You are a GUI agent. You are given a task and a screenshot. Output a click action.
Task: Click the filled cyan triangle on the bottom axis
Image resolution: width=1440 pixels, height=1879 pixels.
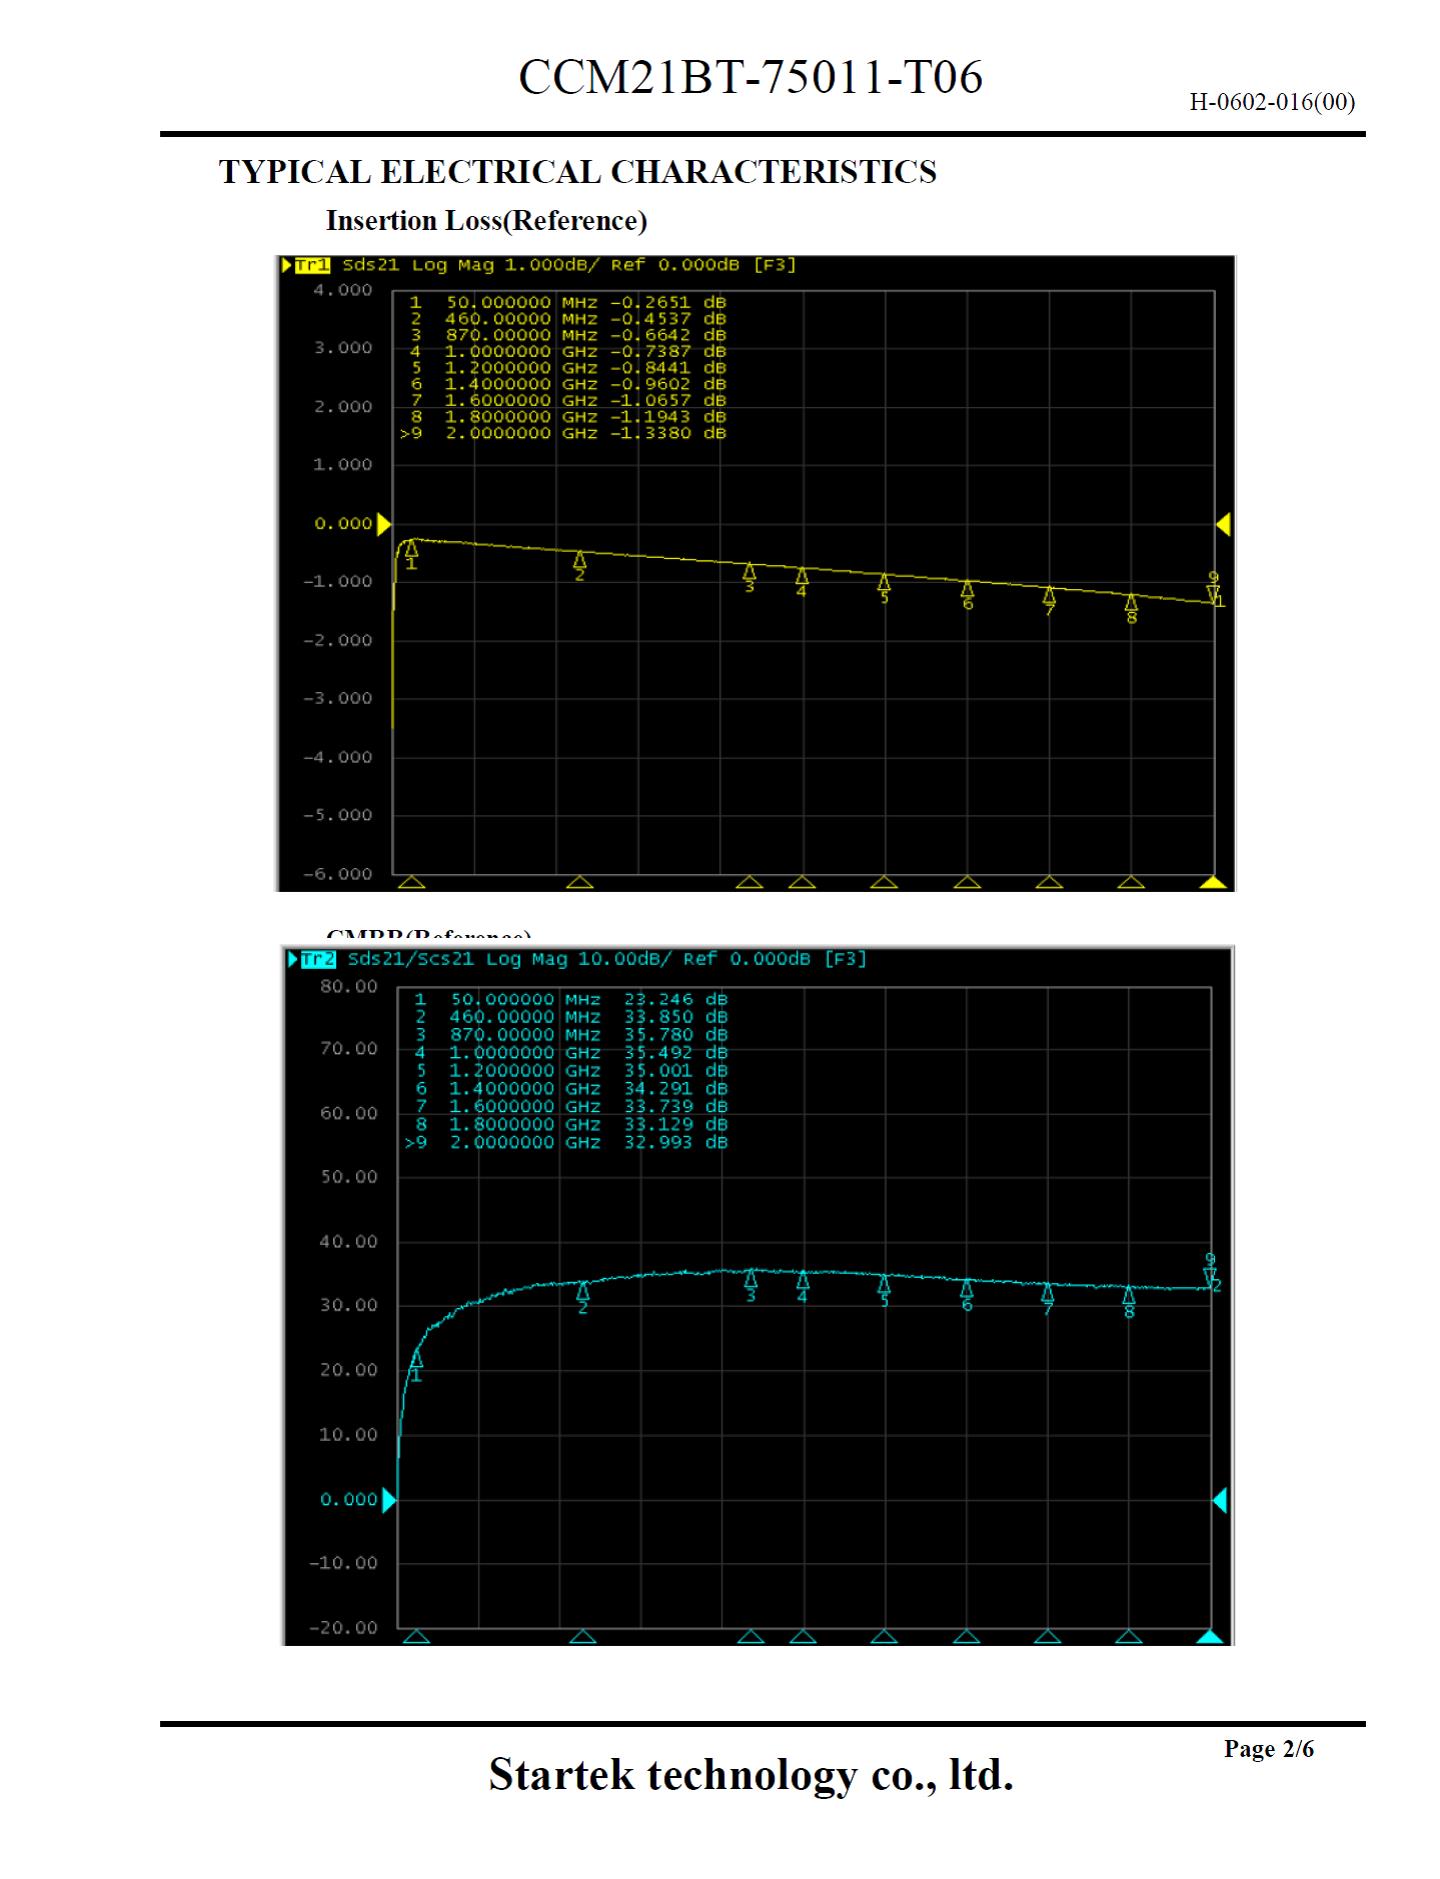[x=1210, y=1636]
